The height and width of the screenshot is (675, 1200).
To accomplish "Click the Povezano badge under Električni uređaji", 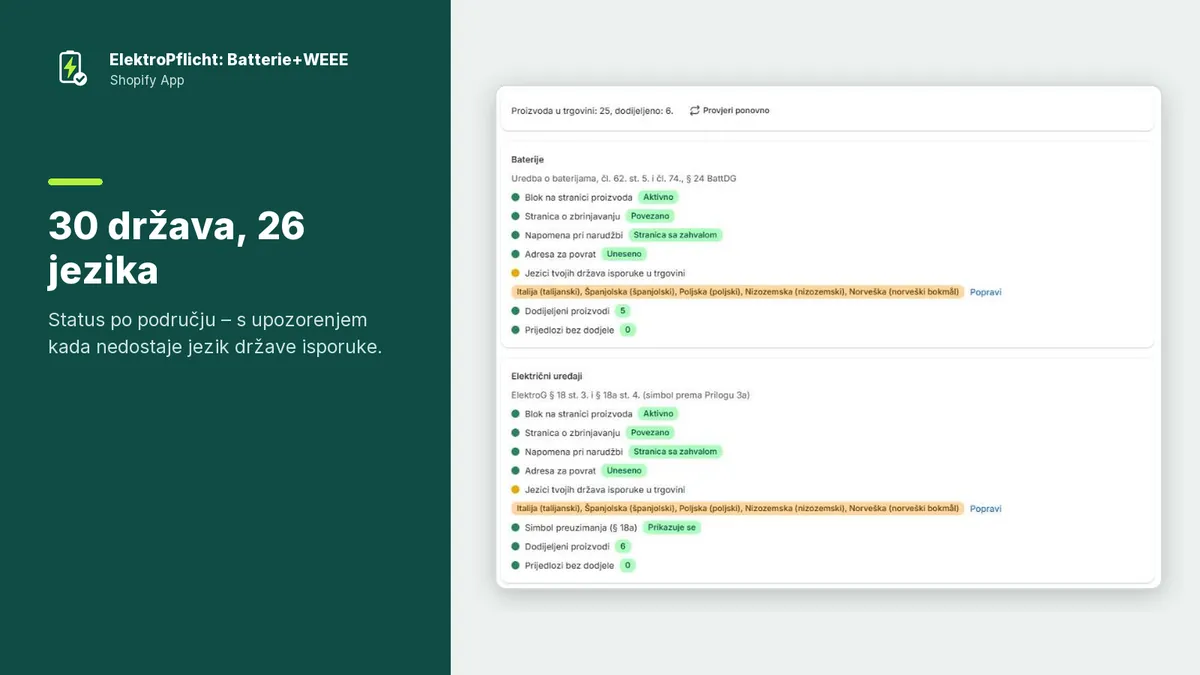I will (x=651, y=433).
